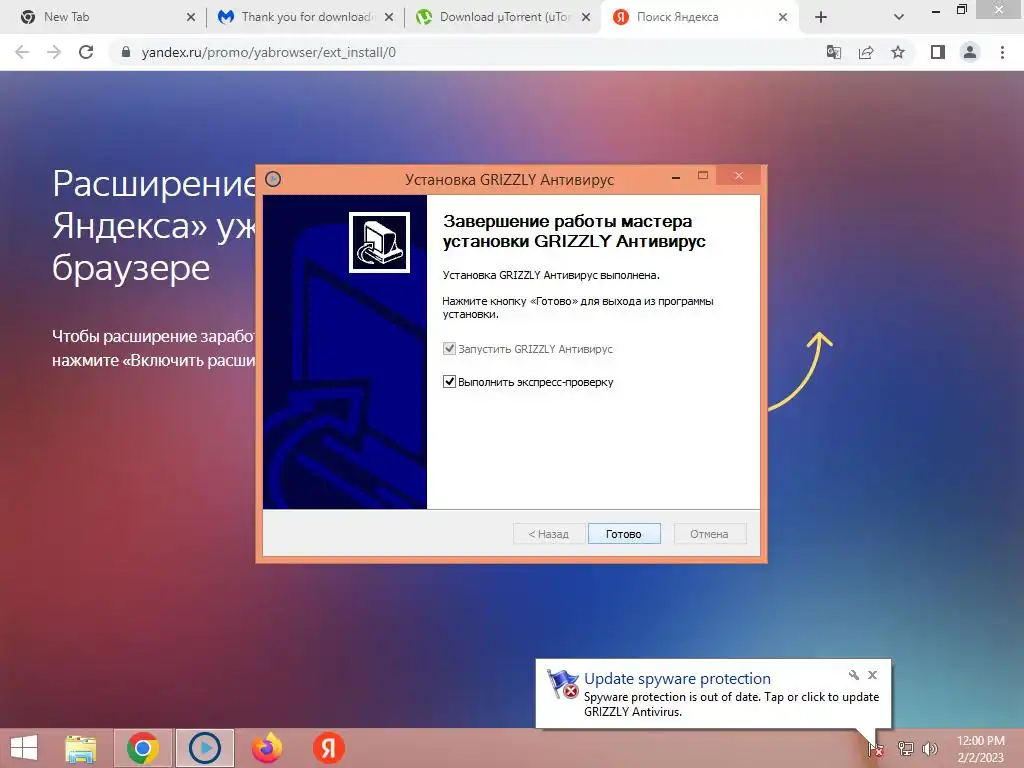Image resolution: width=1024 pixels, height=768 pixels.
Task: Switch to Download µTorrent tab
Action: (x=502, y=17)
